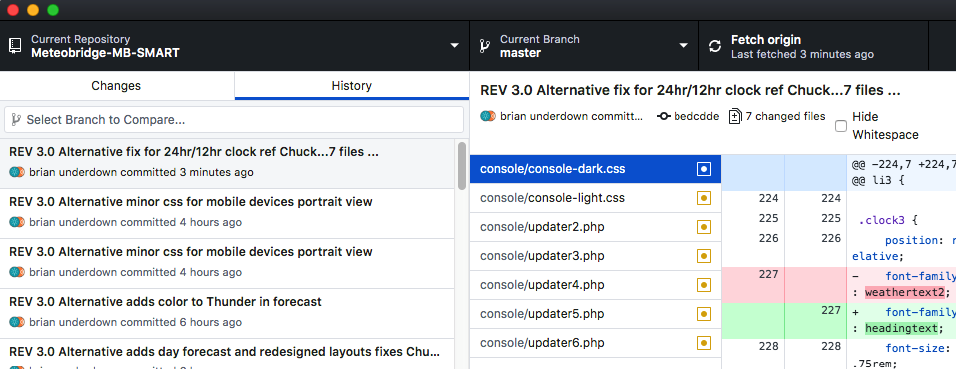Click the commit title in detail pane
This screenshot has height=369, width=956.
pos(690,91)
